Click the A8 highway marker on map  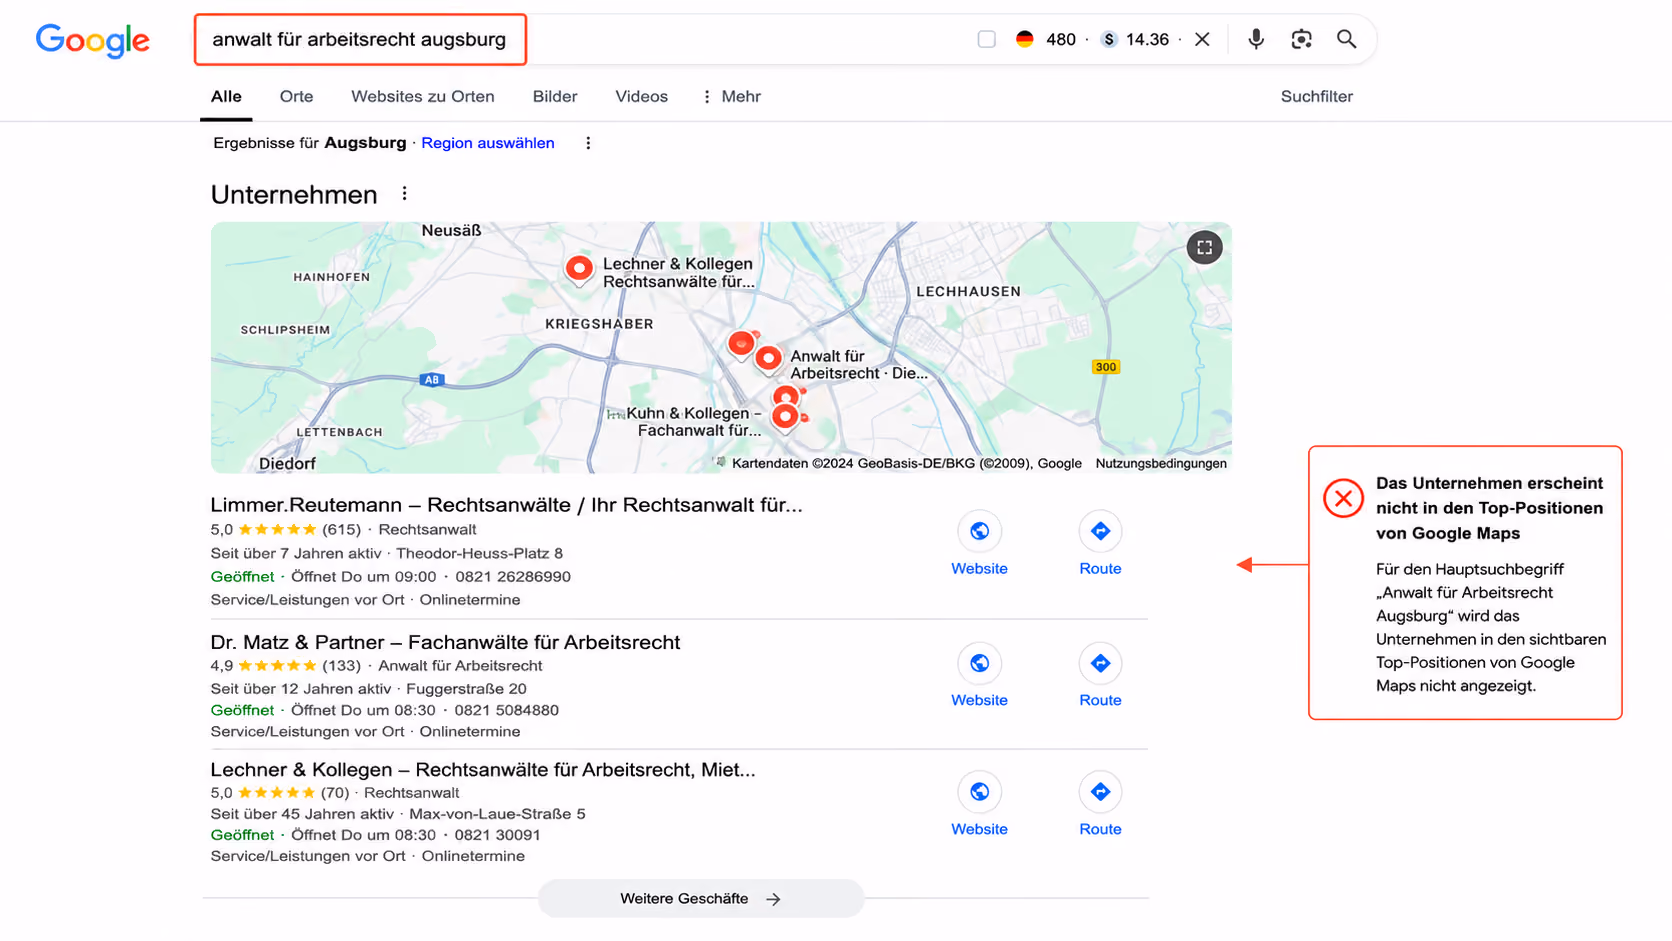431,380
